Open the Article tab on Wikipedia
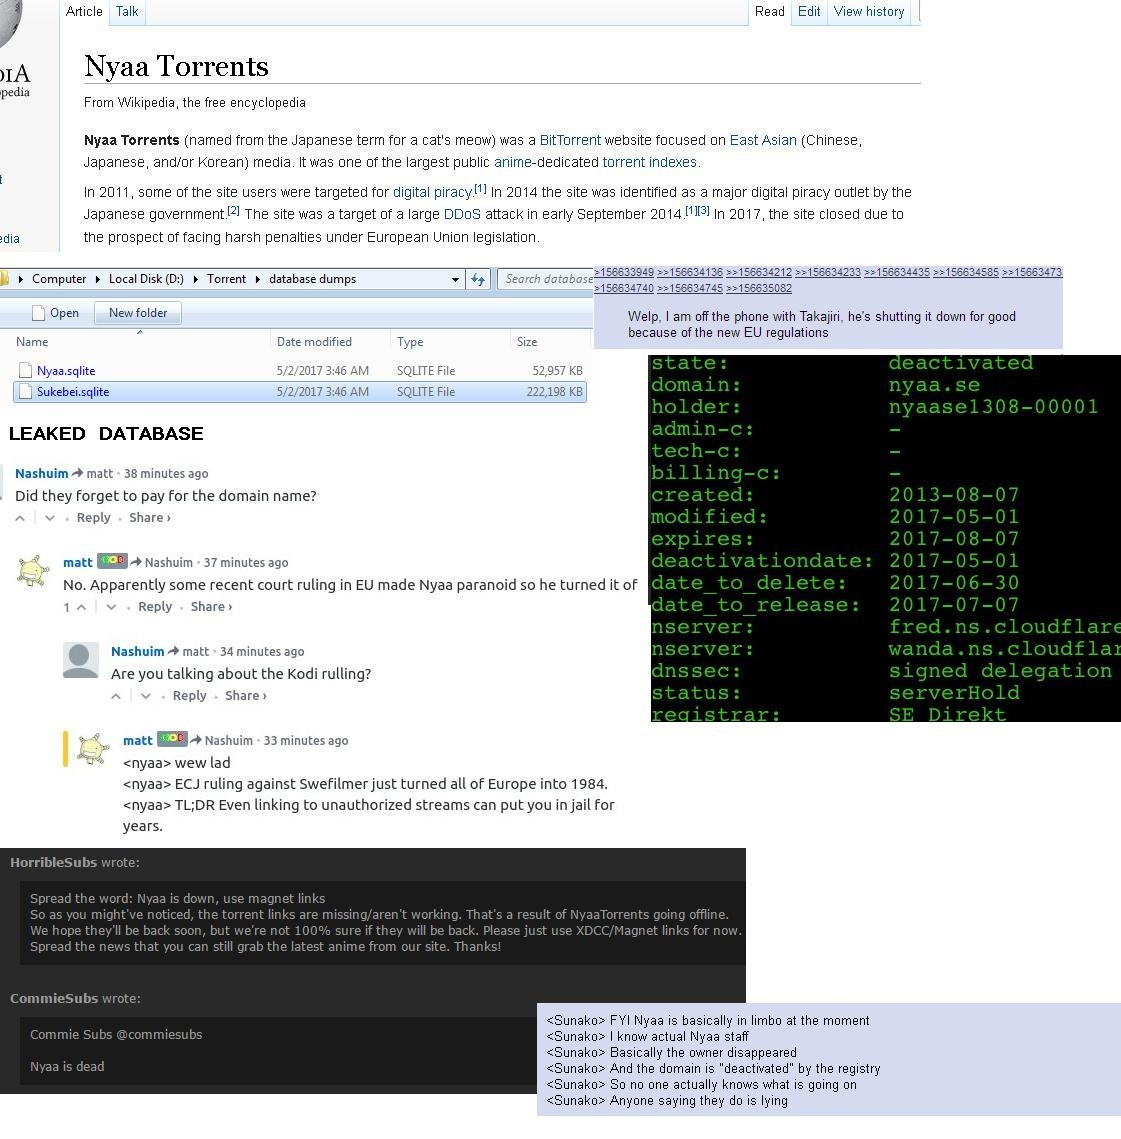The image size is (1121, 1139). pos(84,12)
